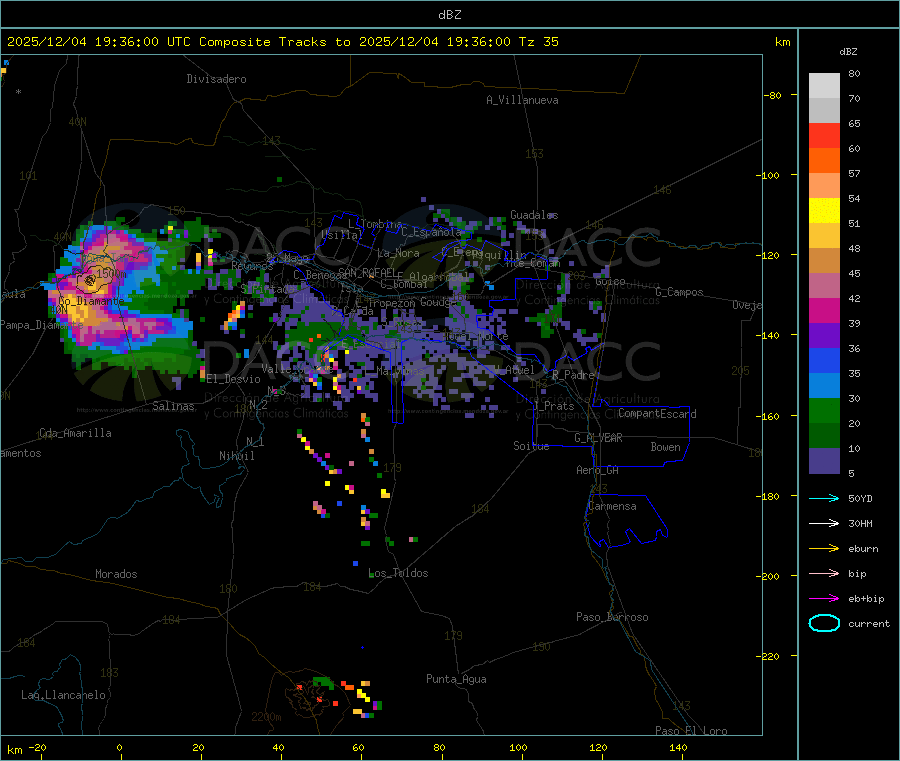The width and height of the screenshot is (900, 761).
Task: Select the red 60 dBZ color swatch
Action: click(x=824, y=135)
